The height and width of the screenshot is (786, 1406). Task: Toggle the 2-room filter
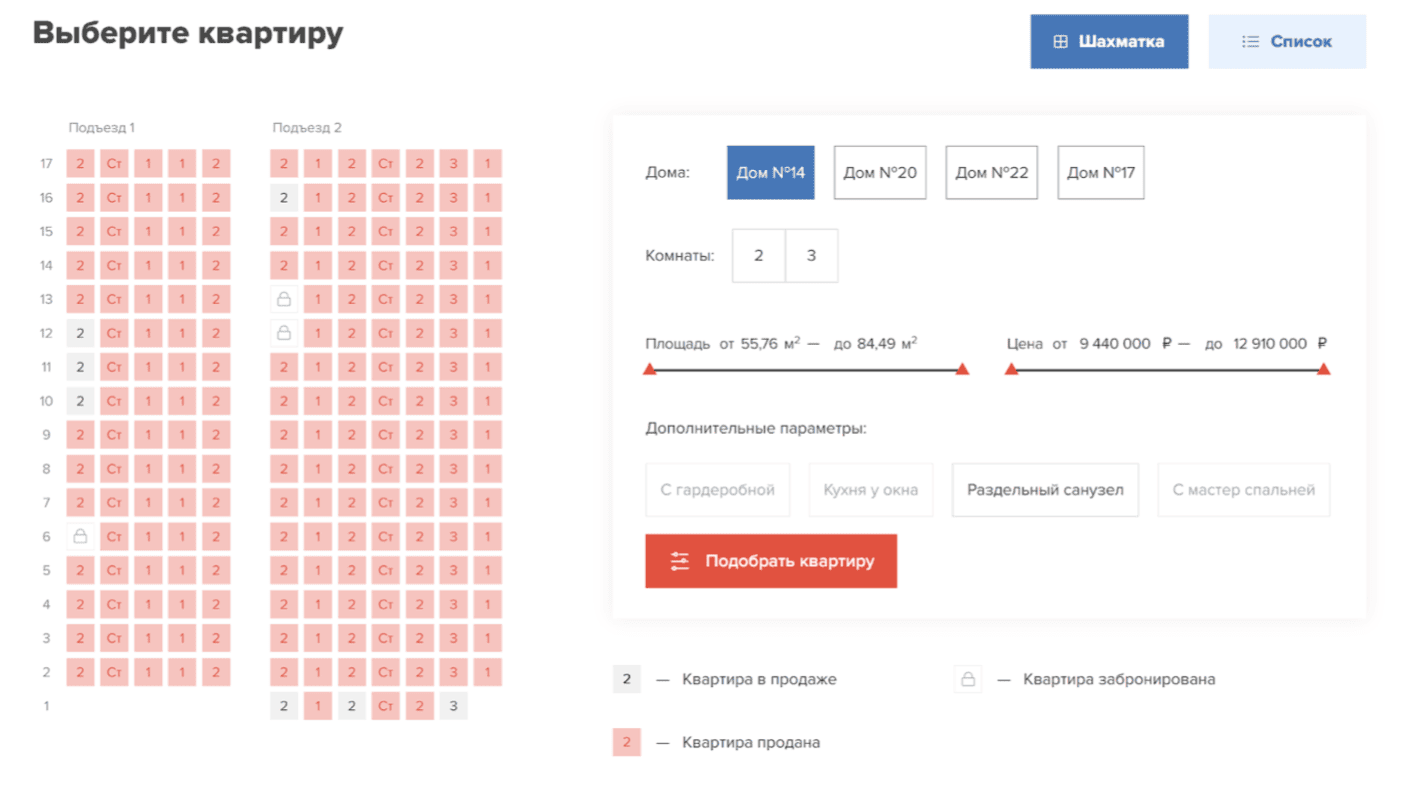pos(759,256)
